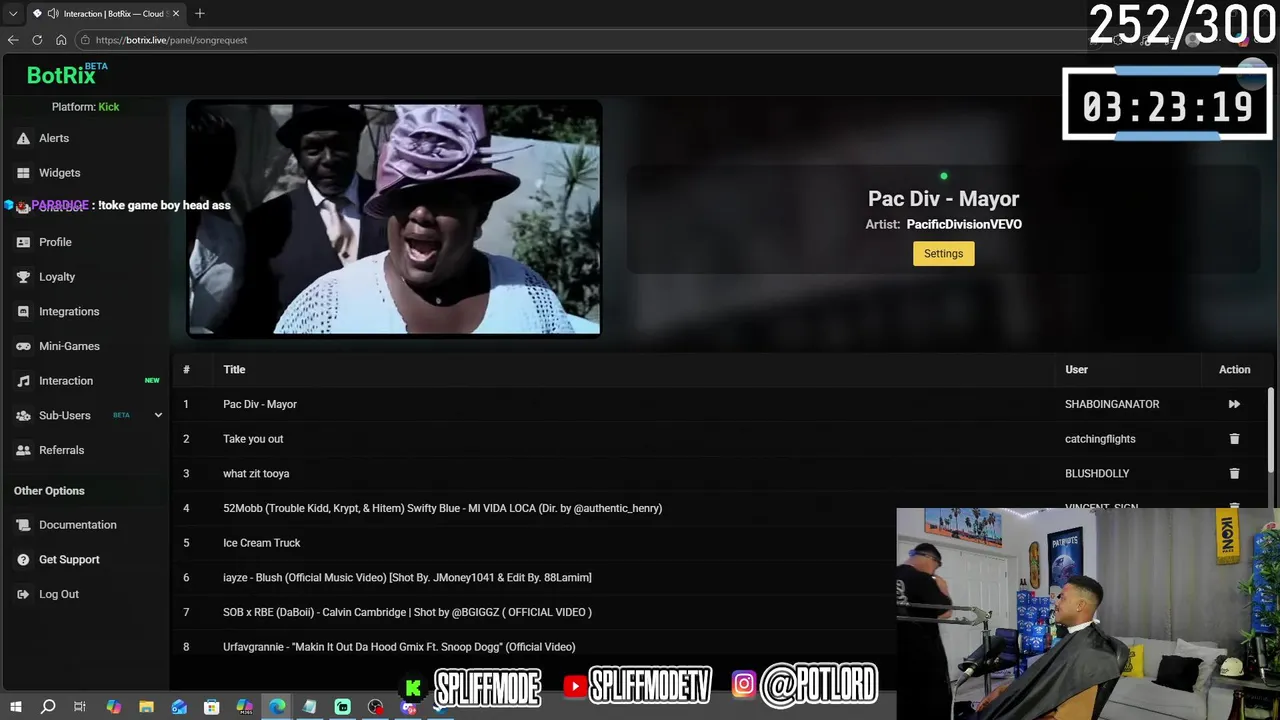The image size is (1280, 720).
Task: Click user BLUSHDOLLY in the queue
Action: pos(1097,473)
